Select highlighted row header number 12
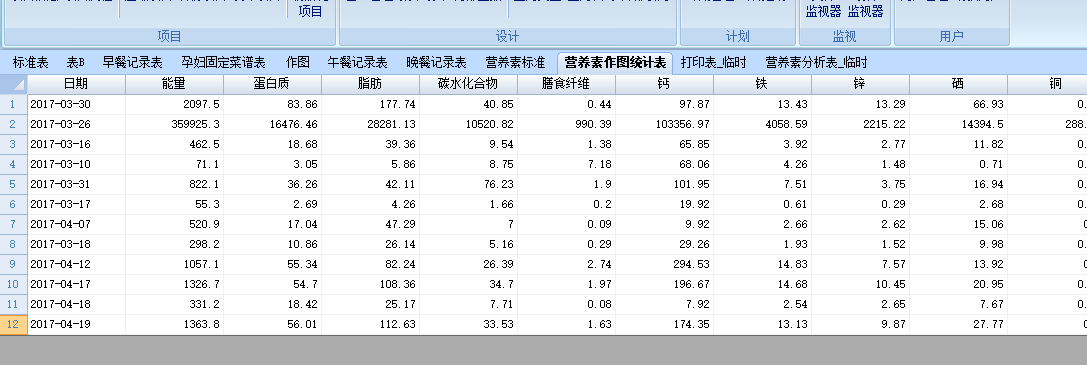This screenshot has height=365, width=1087. 14,325
